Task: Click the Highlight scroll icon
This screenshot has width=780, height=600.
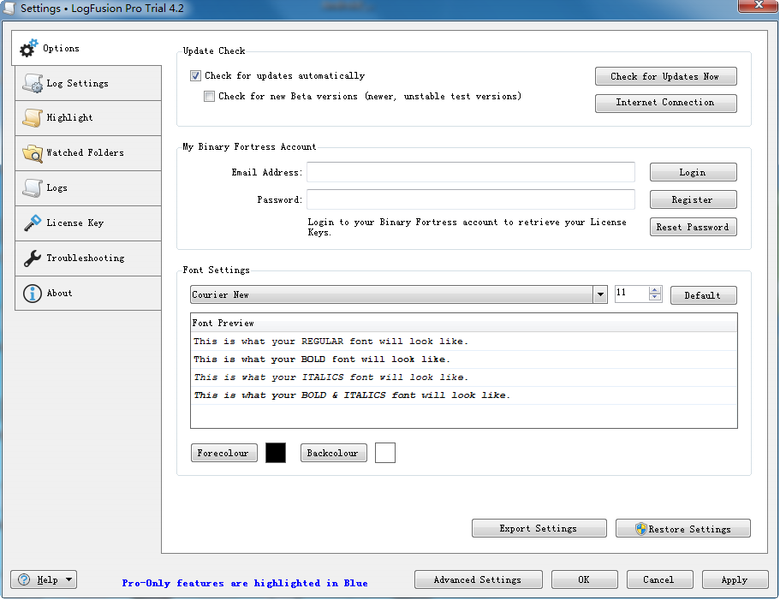Action: [x=31, y=118]
